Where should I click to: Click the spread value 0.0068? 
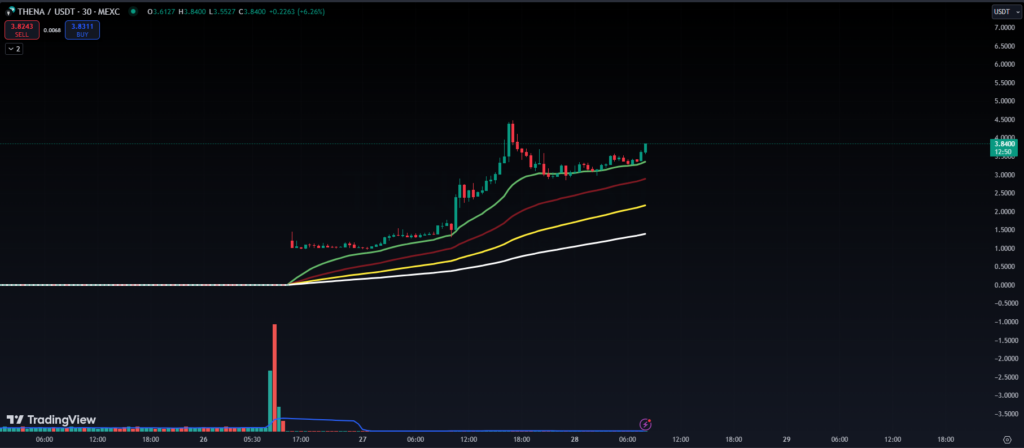pos(52,30)
